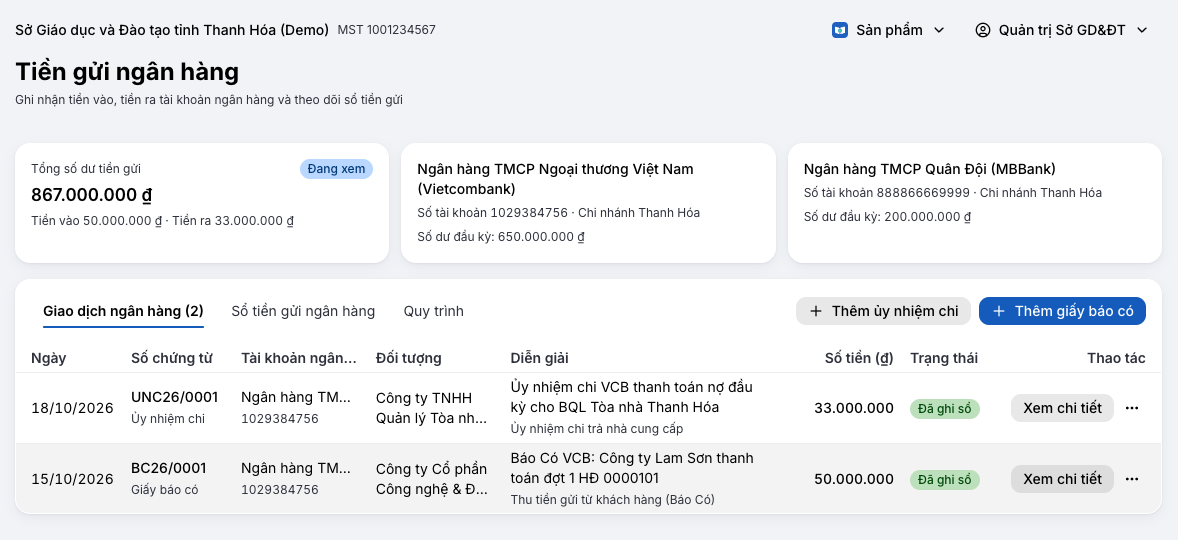Click the MST 1001234567 tax code

[x=386, y=30]
